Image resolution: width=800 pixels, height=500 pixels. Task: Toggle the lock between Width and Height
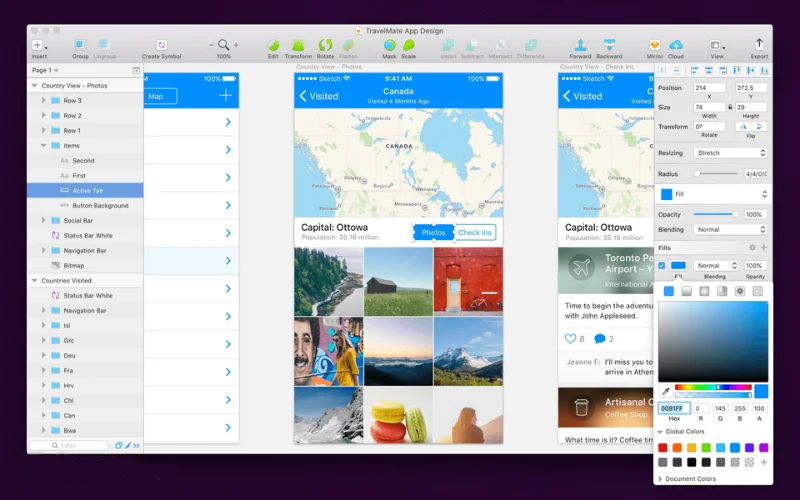pos(730,106)
